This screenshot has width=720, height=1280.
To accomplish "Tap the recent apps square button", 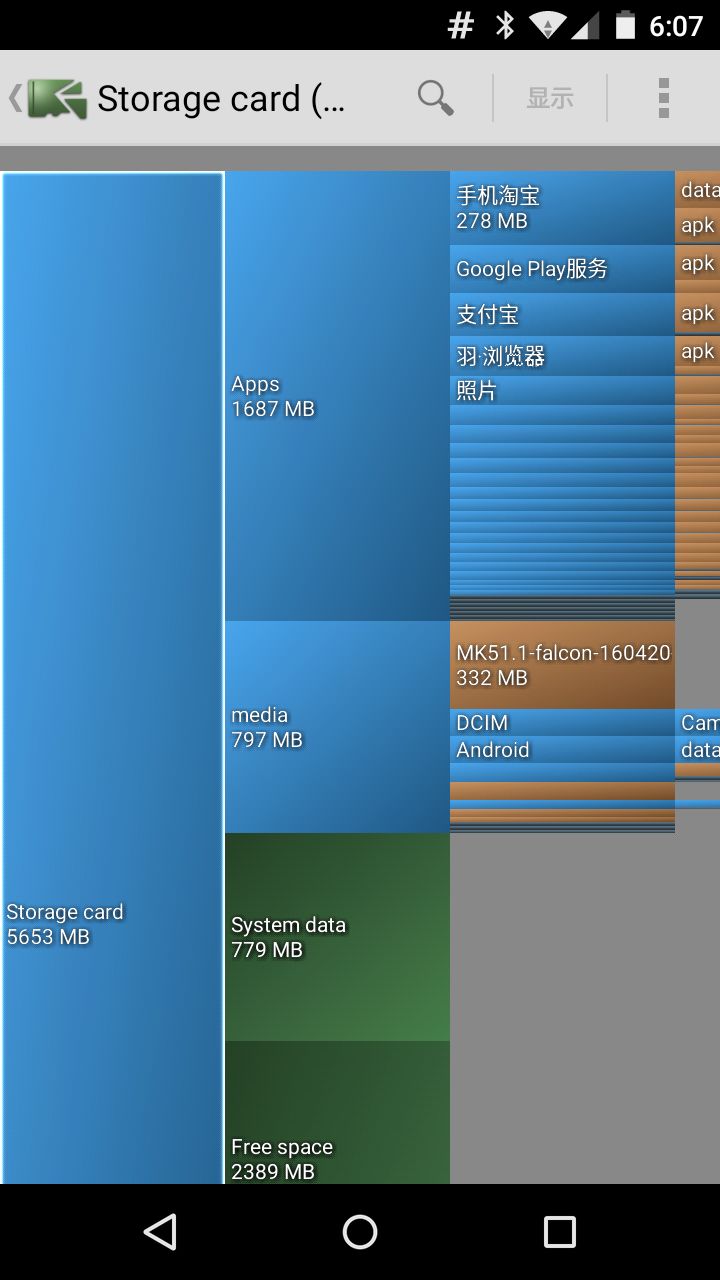I will point(559,1232).
